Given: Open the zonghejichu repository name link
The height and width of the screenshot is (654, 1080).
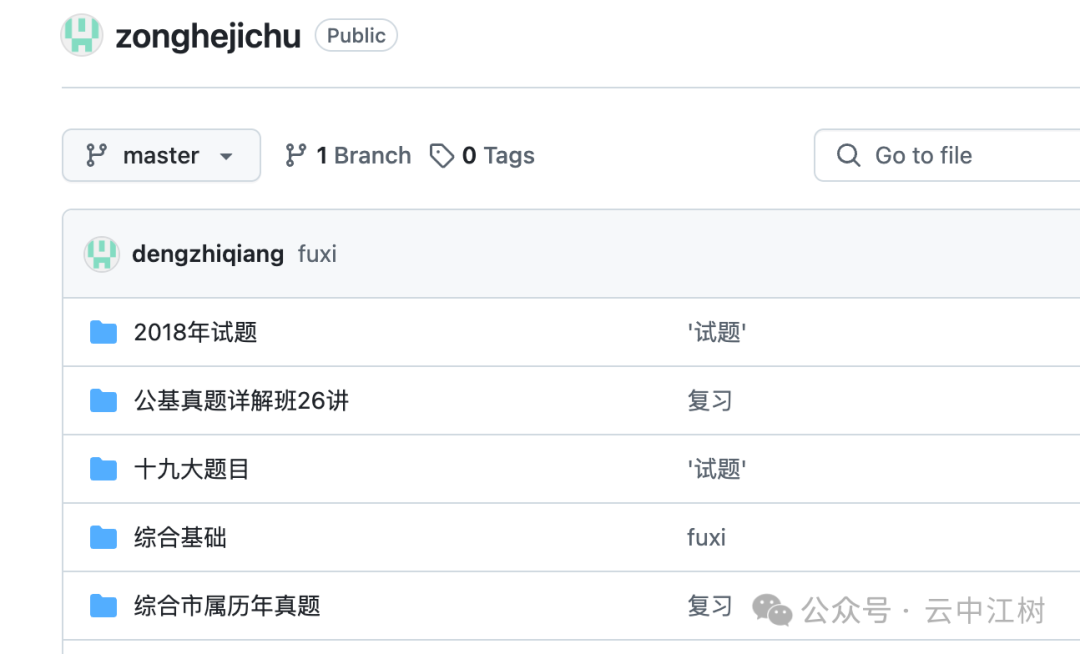Looking at the screenshot, I should pos(208,37).
